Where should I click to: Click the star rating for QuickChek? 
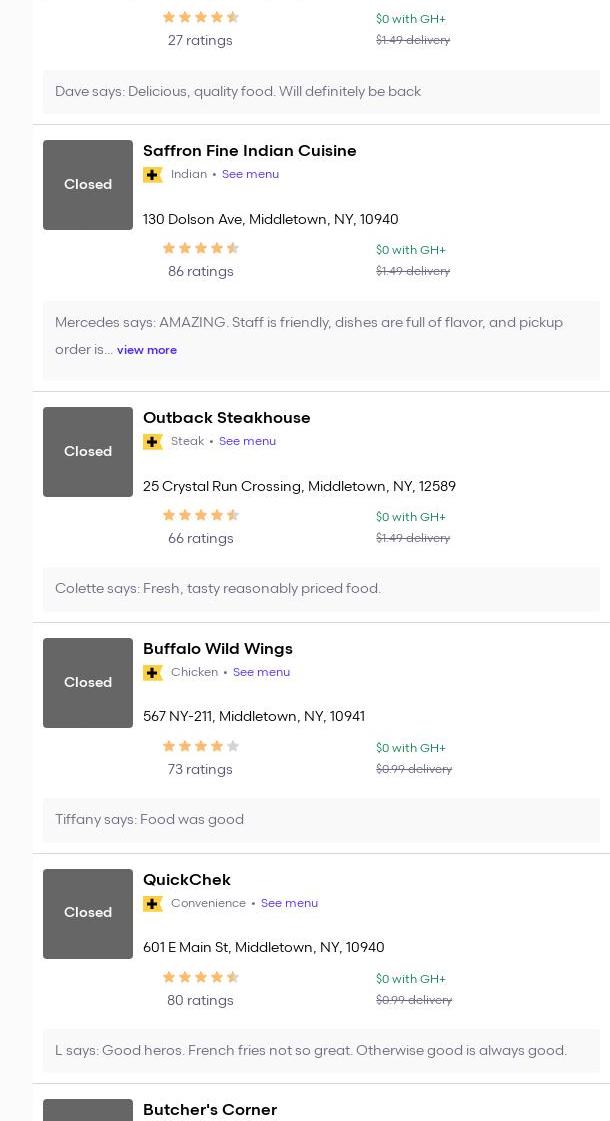click(201, 978)
